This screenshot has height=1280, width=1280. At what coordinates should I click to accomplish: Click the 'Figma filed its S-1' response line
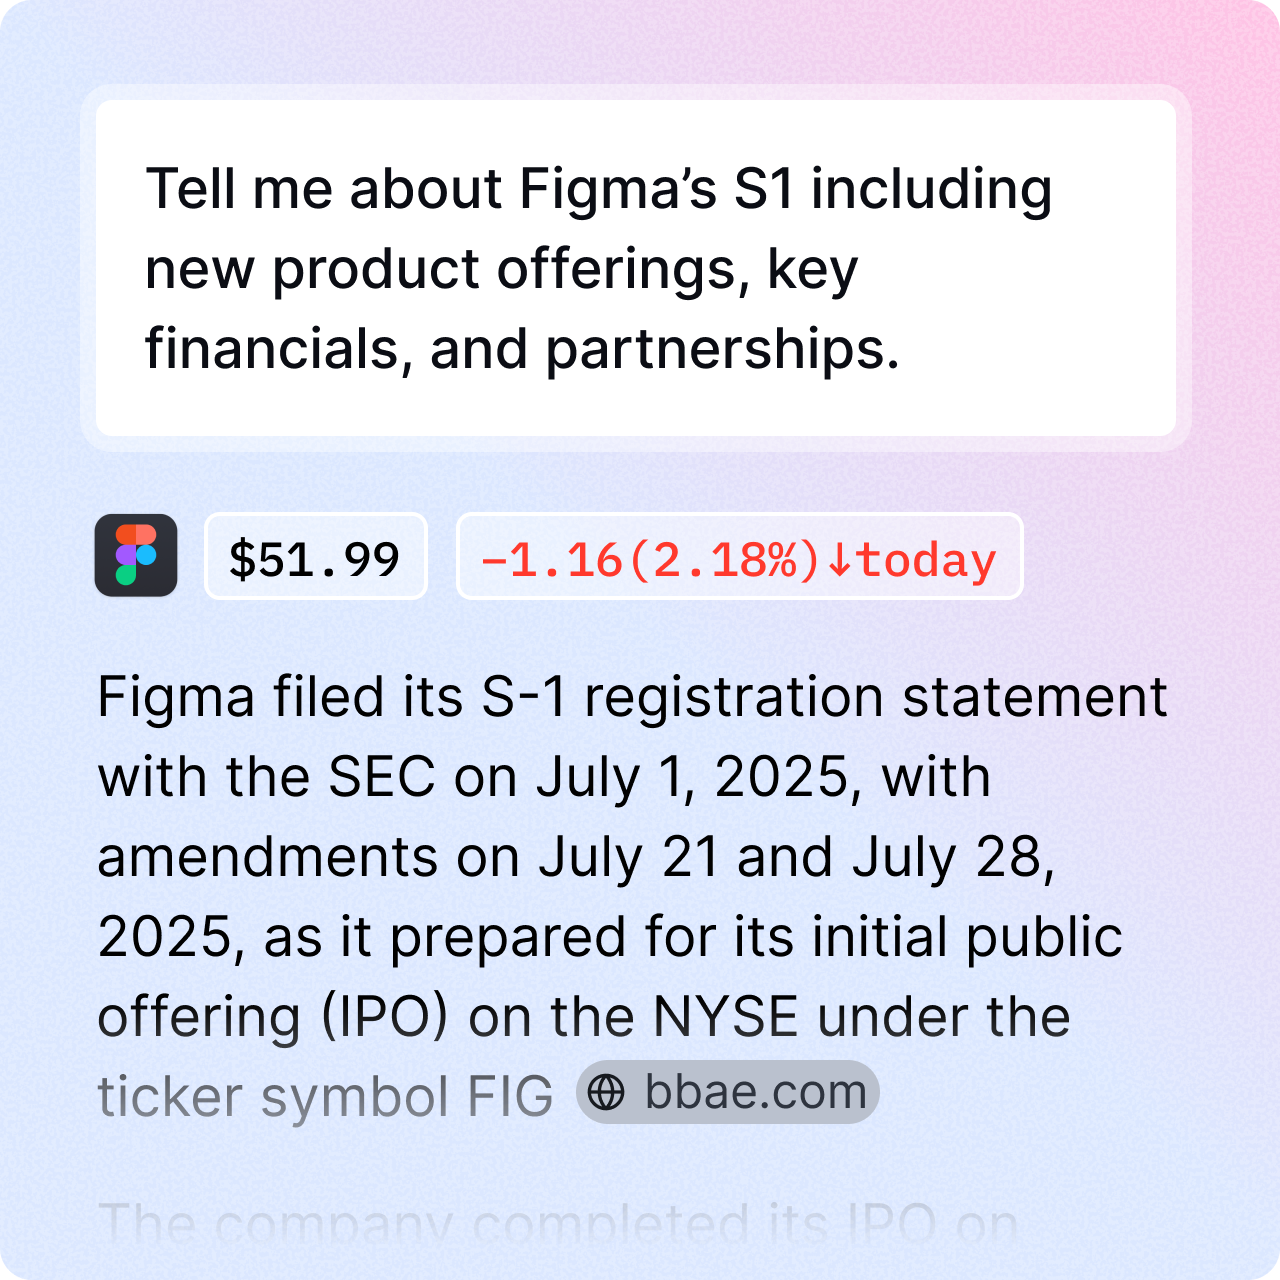point(632,697)
